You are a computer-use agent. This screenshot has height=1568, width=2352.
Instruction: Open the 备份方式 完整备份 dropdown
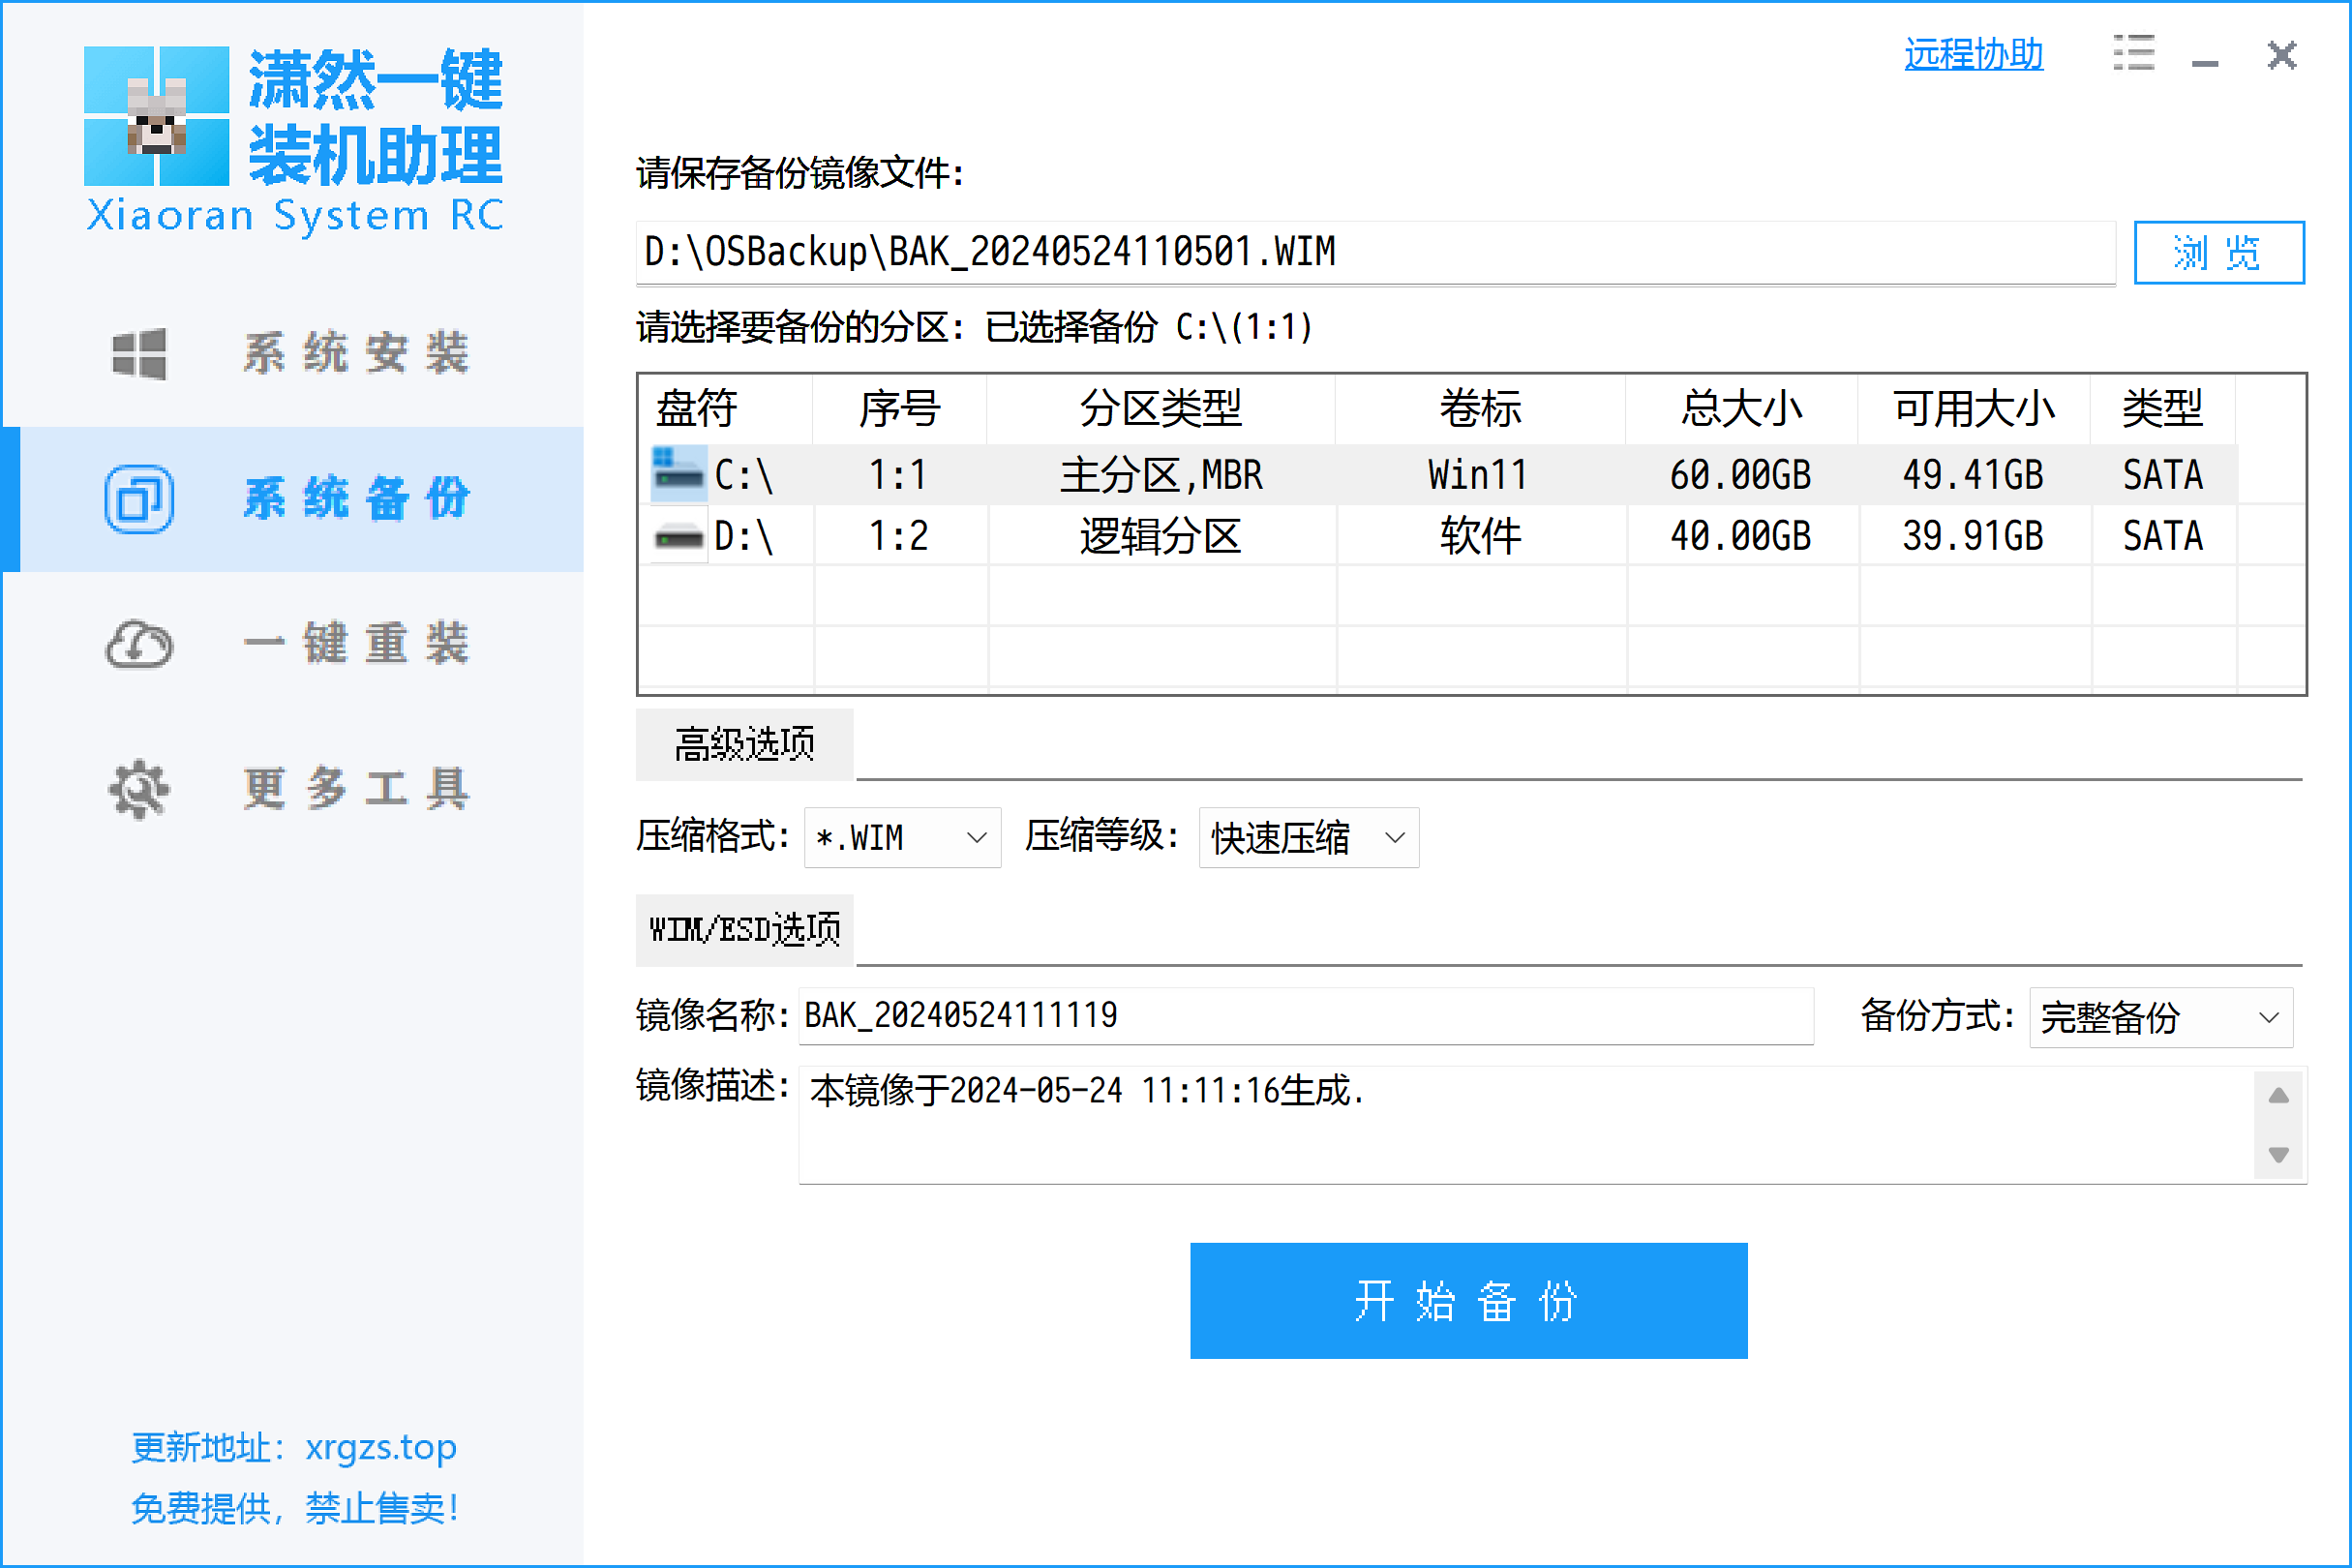coord(2160,1017)
